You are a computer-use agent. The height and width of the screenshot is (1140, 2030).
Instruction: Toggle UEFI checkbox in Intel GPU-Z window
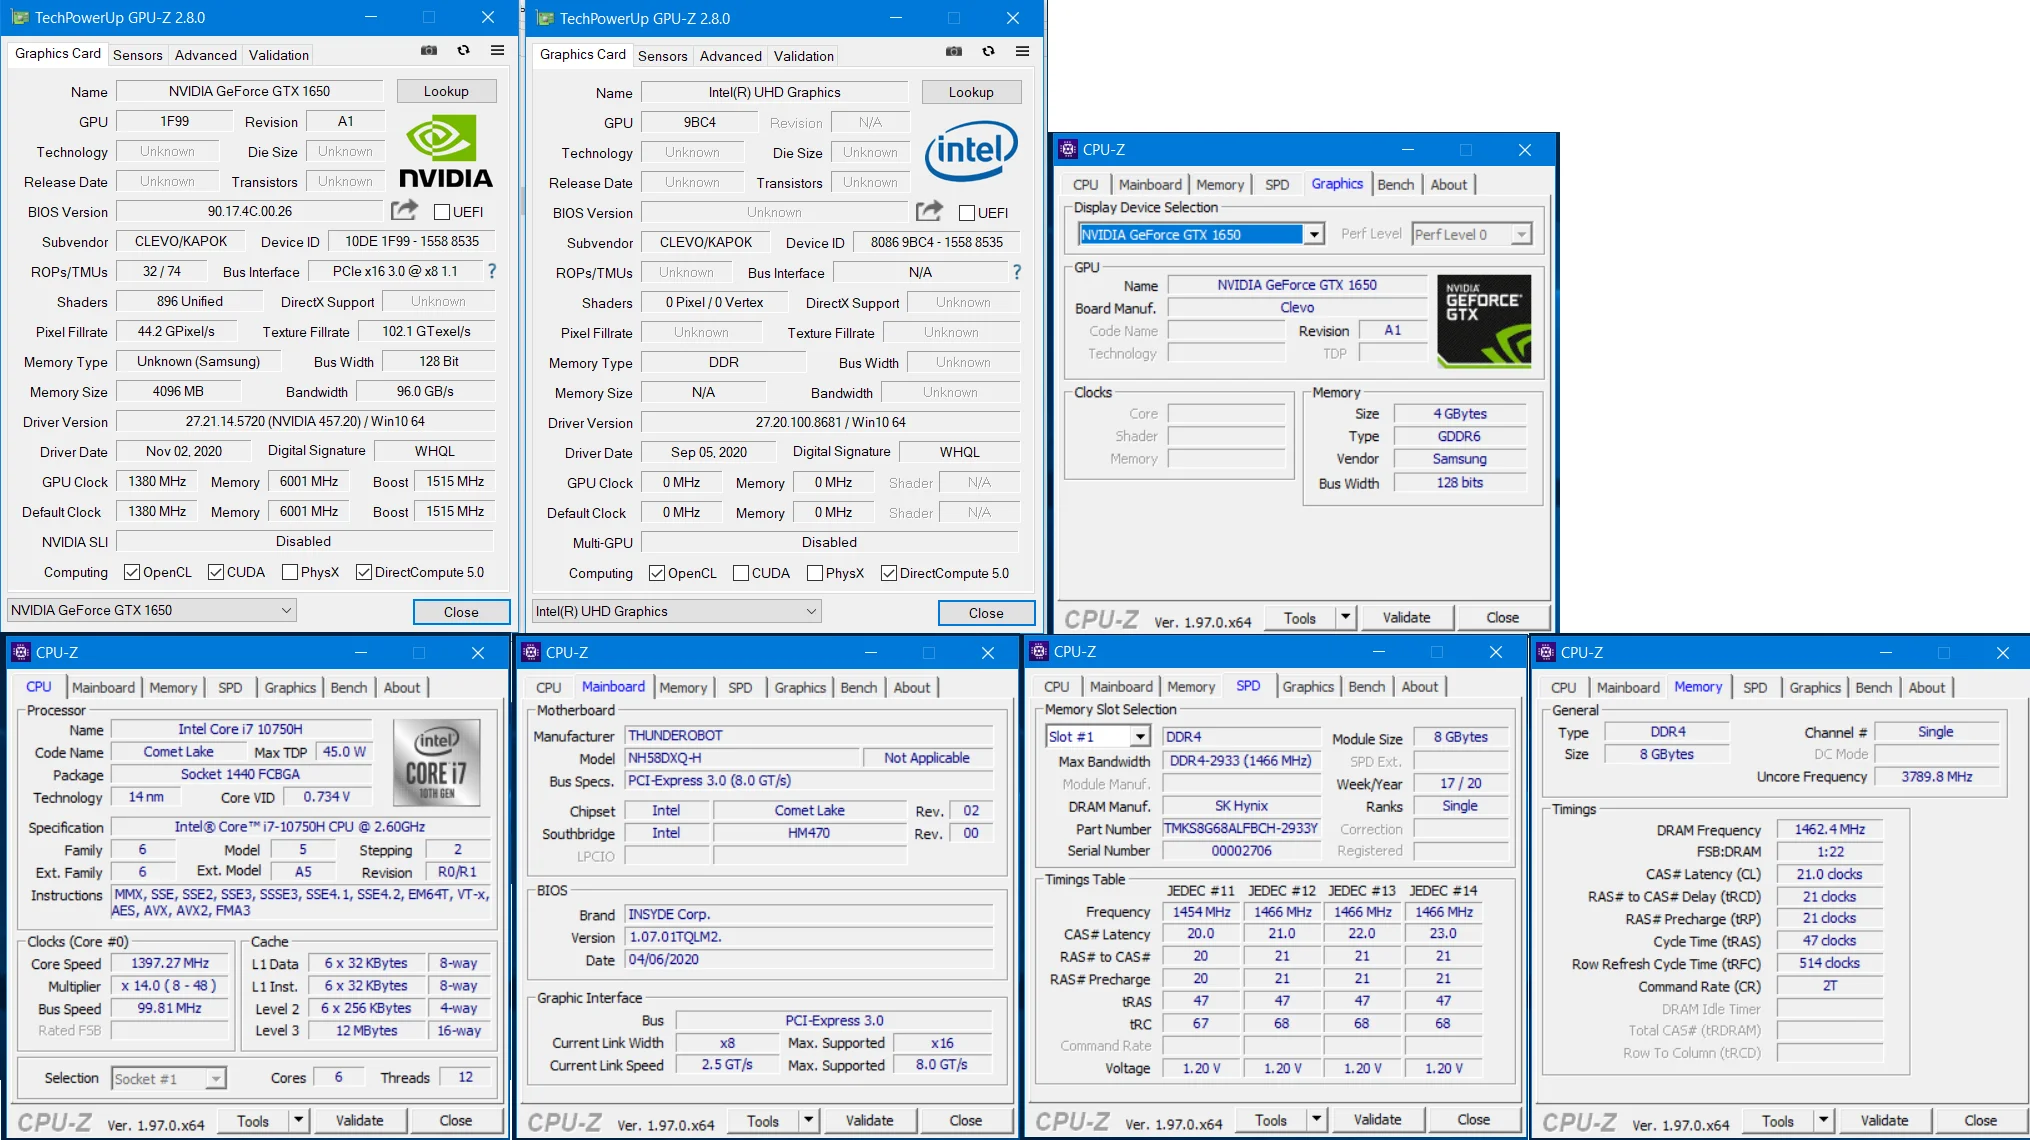point(967,213)
